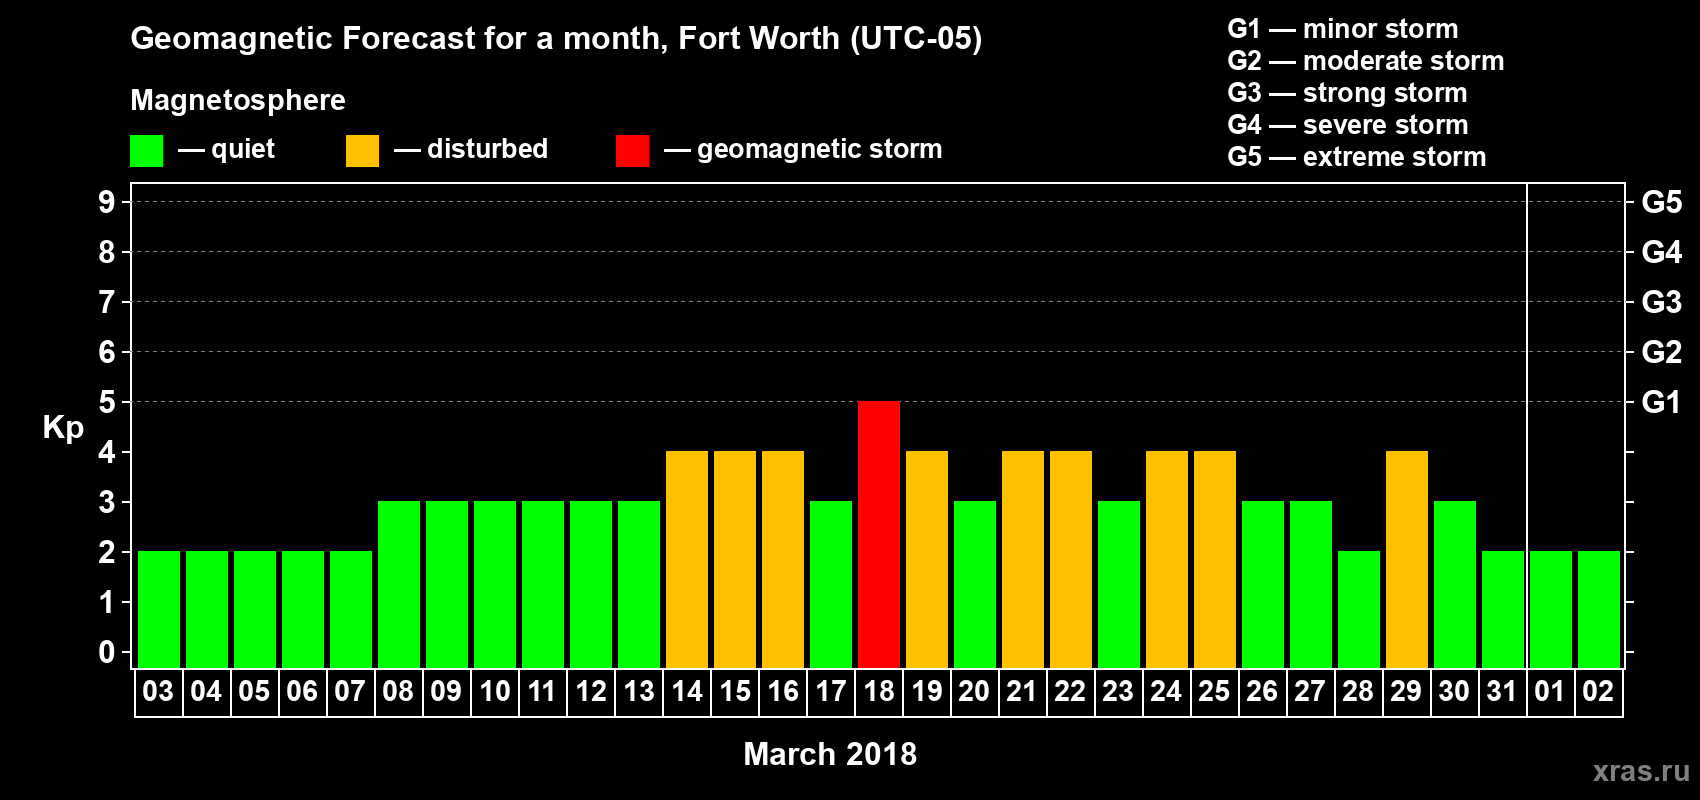Click the Kp axis title
This screenshot has width=1700, height=800.
63,428
